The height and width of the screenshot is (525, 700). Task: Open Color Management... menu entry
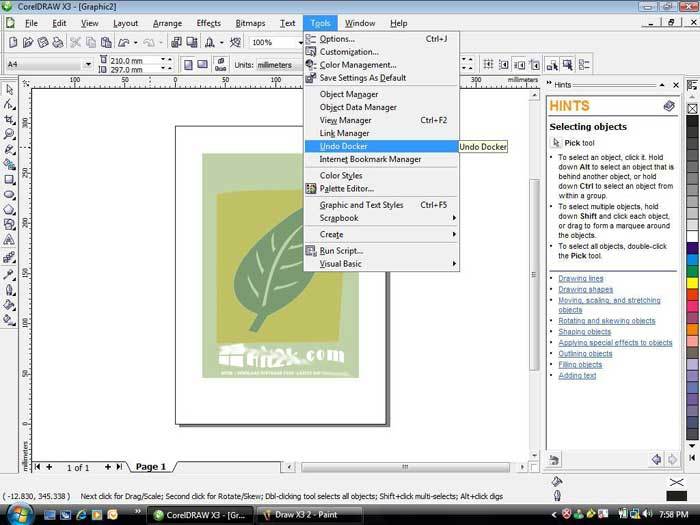(382, 65)
